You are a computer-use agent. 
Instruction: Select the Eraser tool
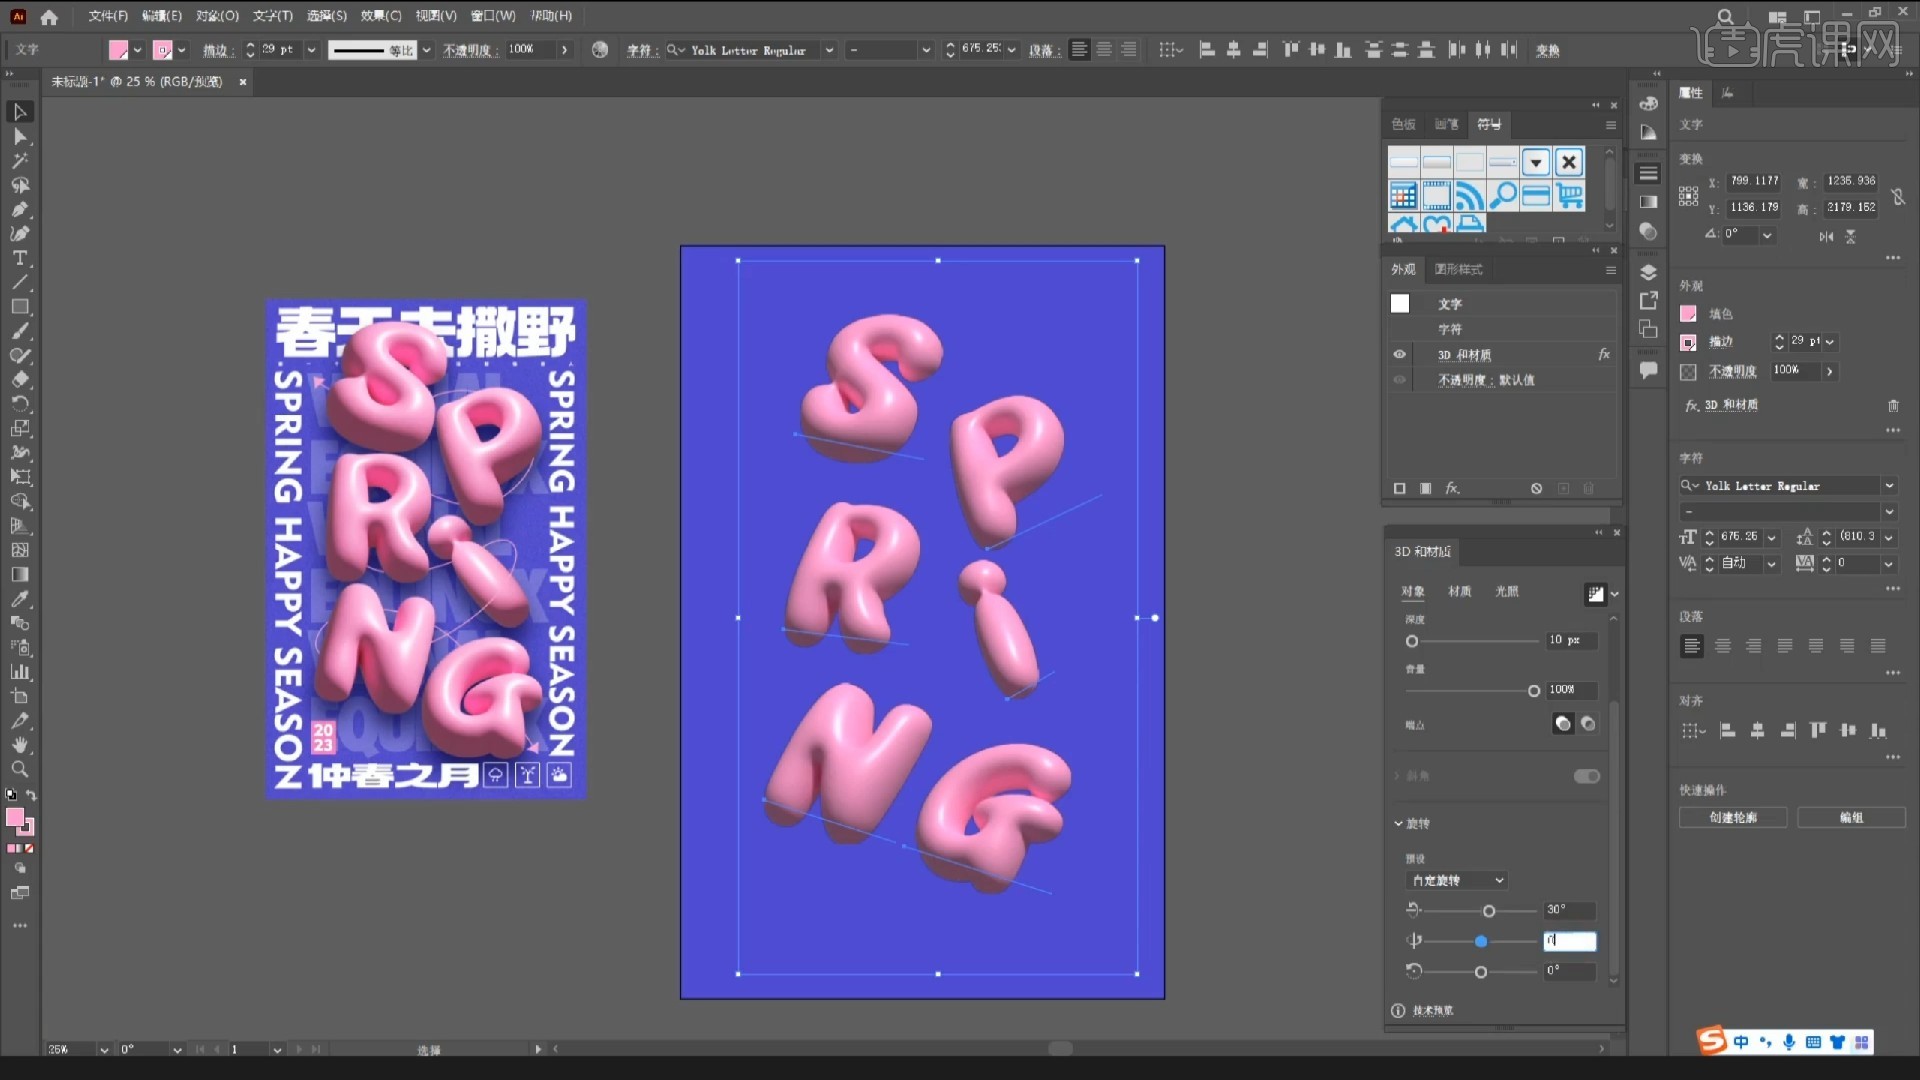19,380
